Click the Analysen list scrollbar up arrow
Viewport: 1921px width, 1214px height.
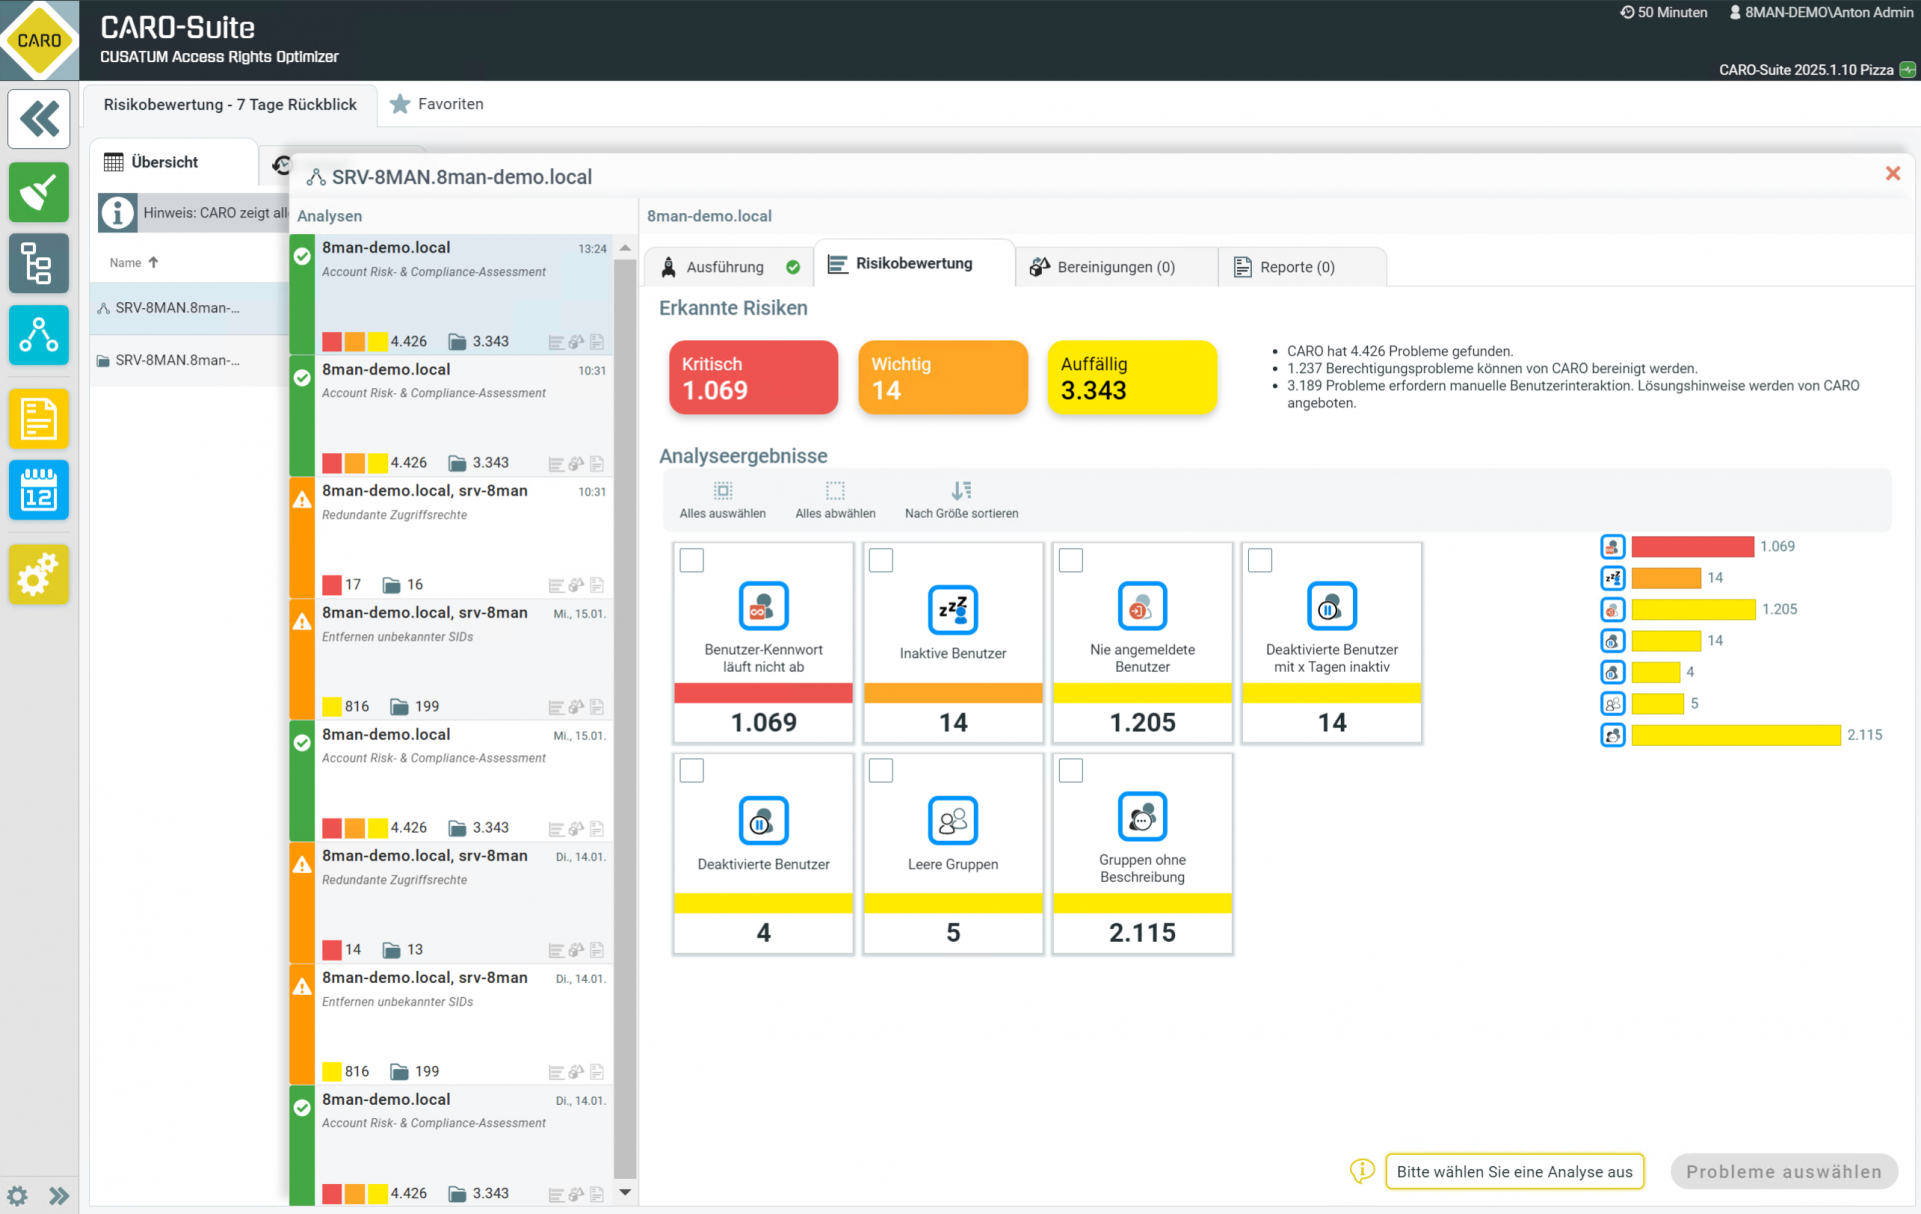click(625, 247)
